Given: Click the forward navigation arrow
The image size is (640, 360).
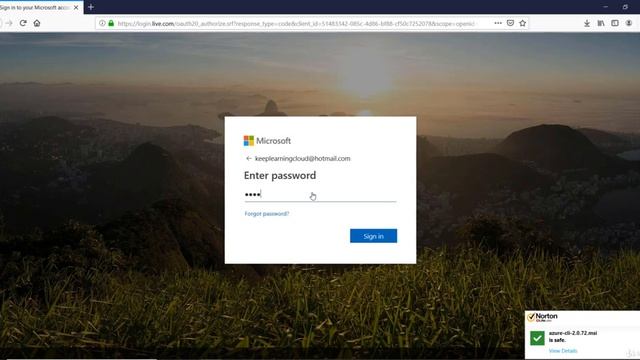Looking at the screenshot, I should tap(9, 23).
